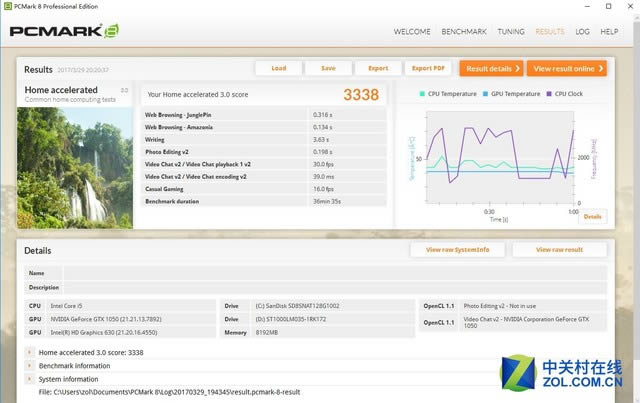Click ST1000LM035 drive D entry
Image resolution: width=640 pixels, height=403 pixels.
click(291, 319)
